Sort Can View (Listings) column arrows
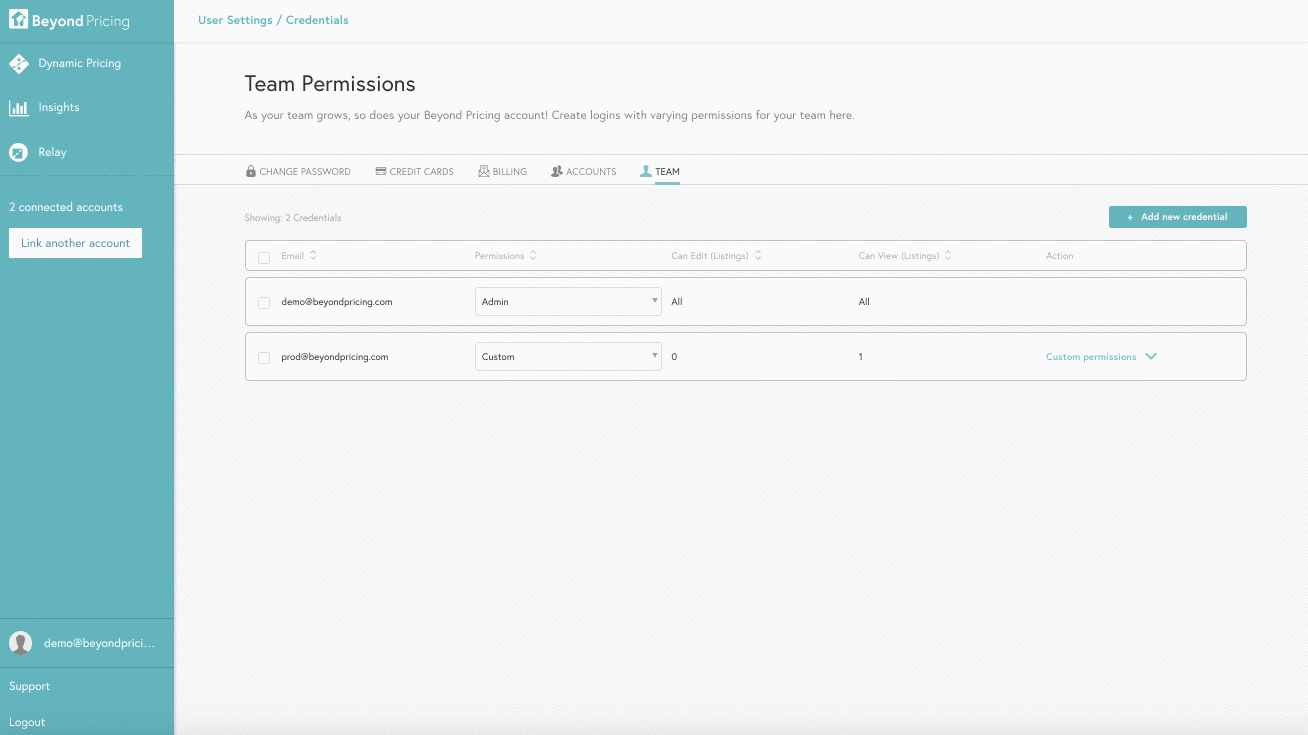This screenshot has width=1308, height=735. [948, 255]
